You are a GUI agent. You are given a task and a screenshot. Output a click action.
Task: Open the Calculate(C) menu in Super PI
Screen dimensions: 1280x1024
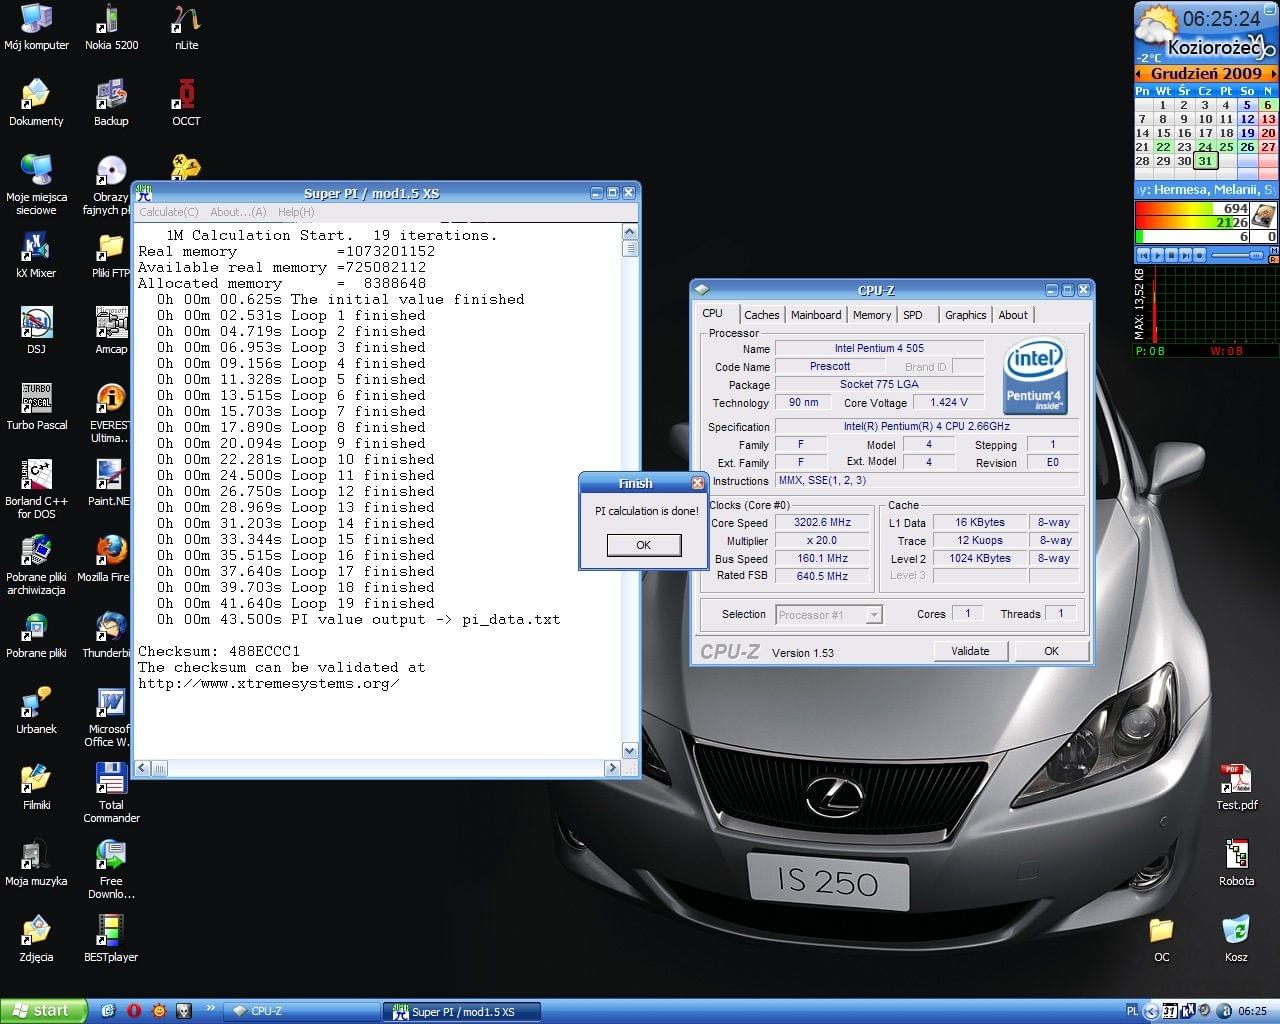(x=168, y=212)
